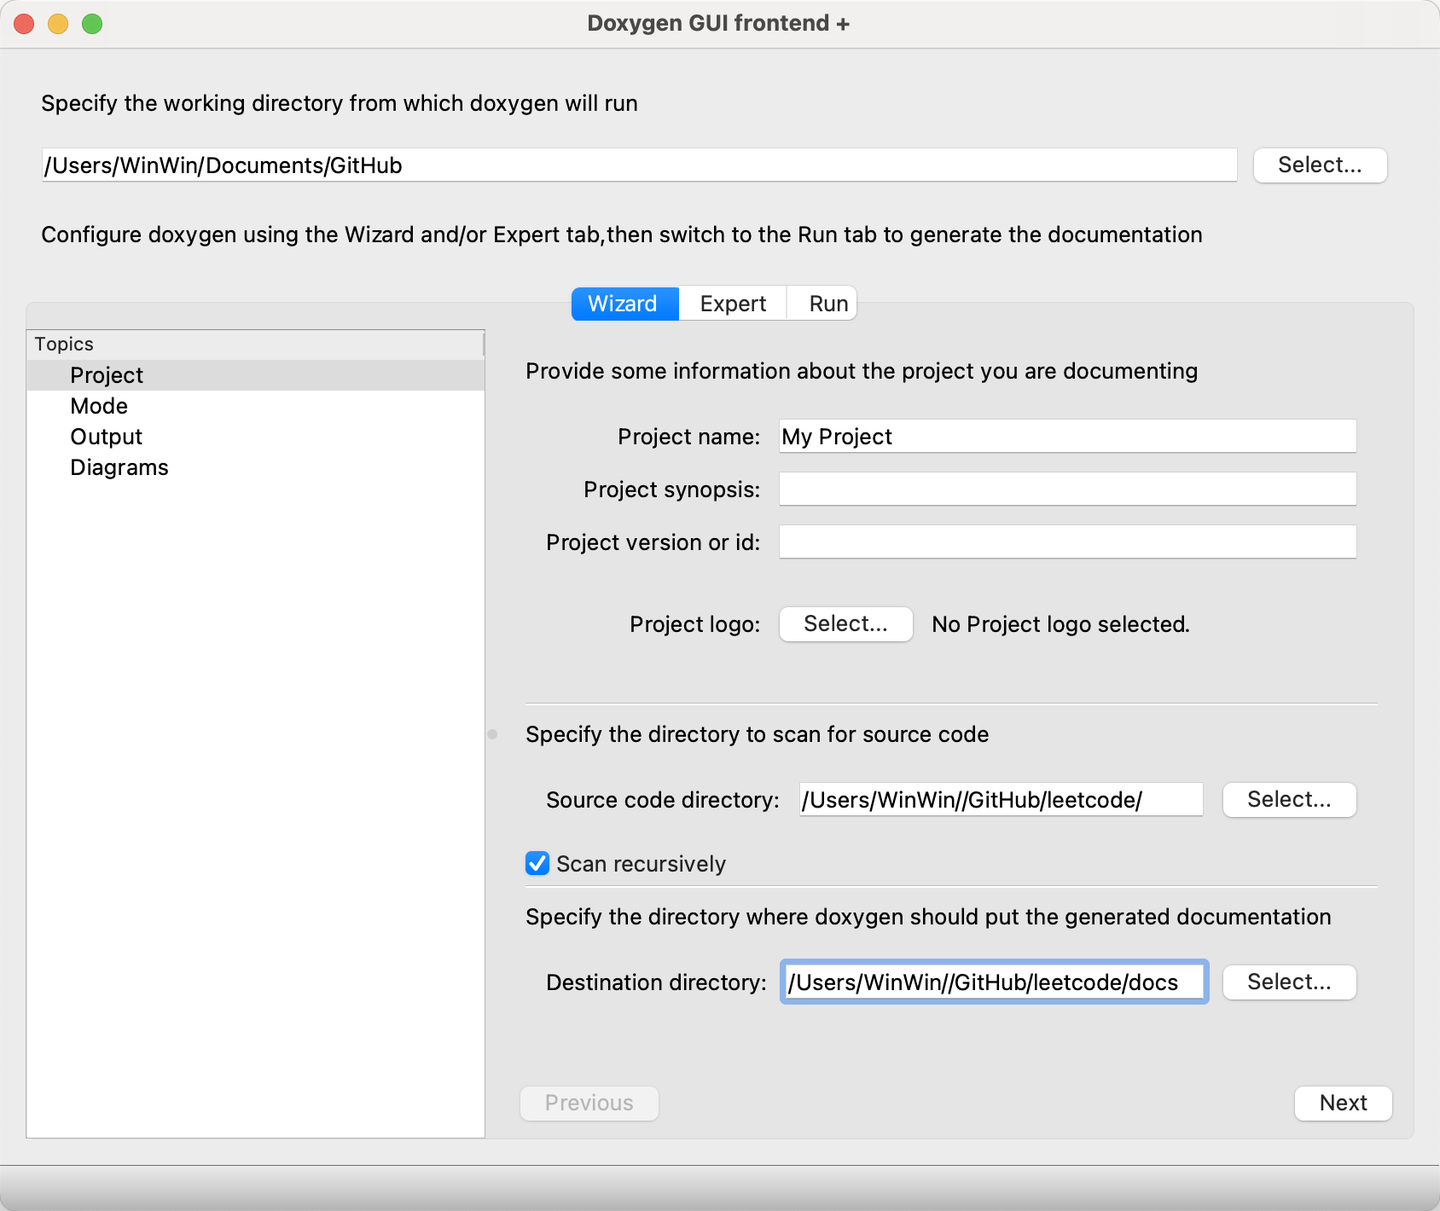Select the Wizard tab
This screenshot has width=1440, height=1211.
point(623,304)
